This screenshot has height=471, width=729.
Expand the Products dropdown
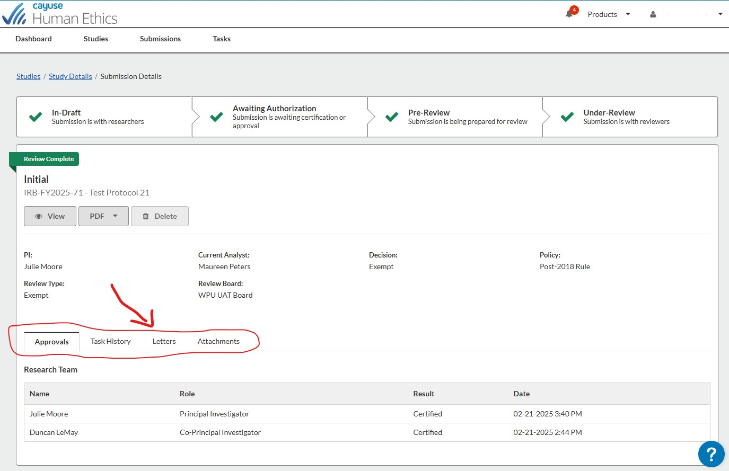pos(609,14)
